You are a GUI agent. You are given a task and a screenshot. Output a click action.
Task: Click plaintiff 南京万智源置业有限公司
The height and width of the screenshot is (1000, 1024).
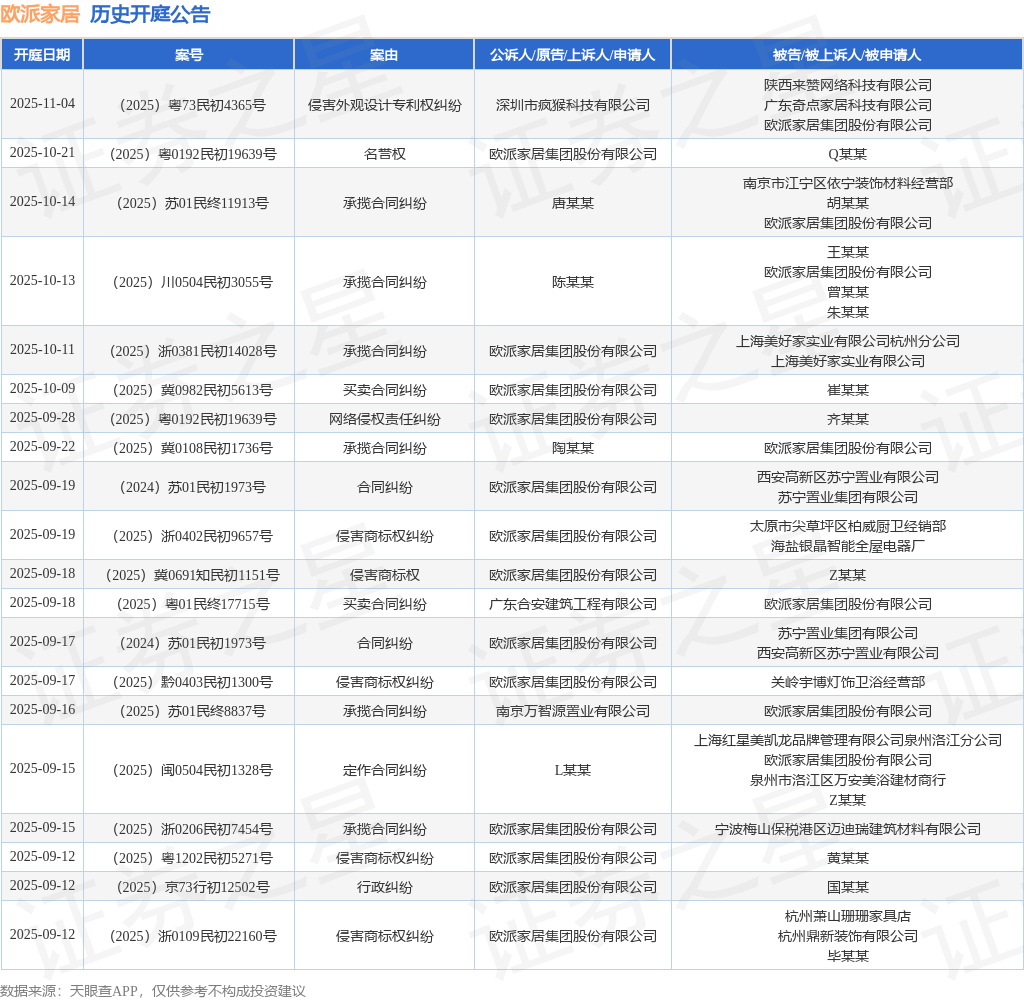click(573, 711)
